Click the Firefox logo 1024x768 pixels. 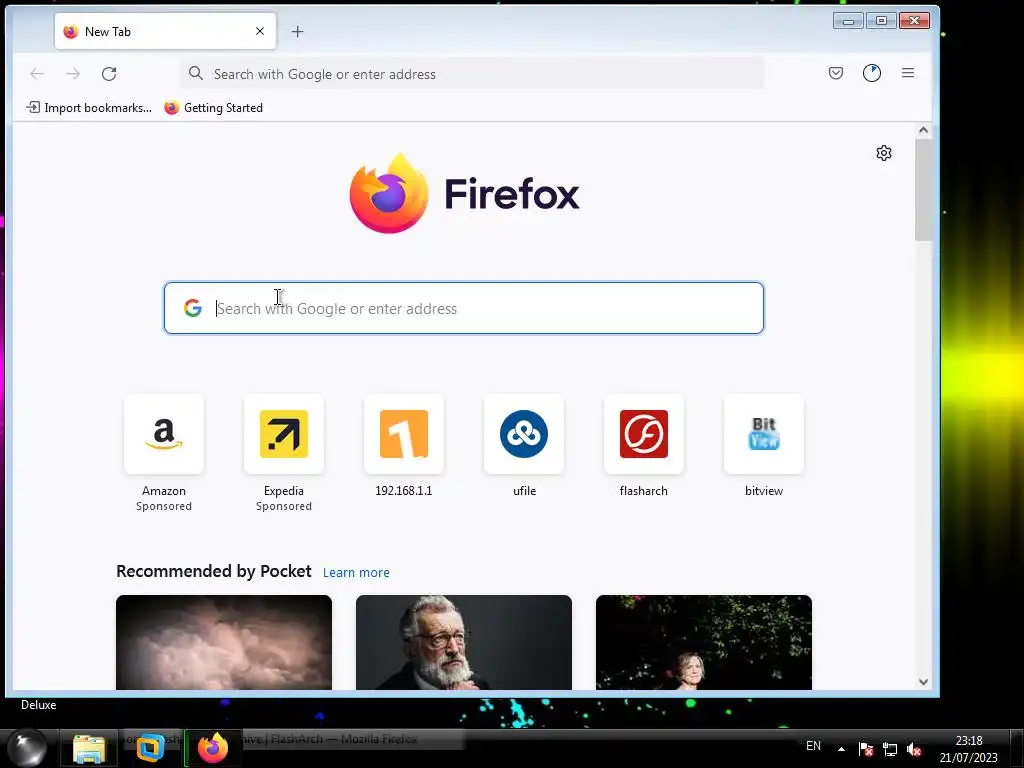[x=464, y=194]
